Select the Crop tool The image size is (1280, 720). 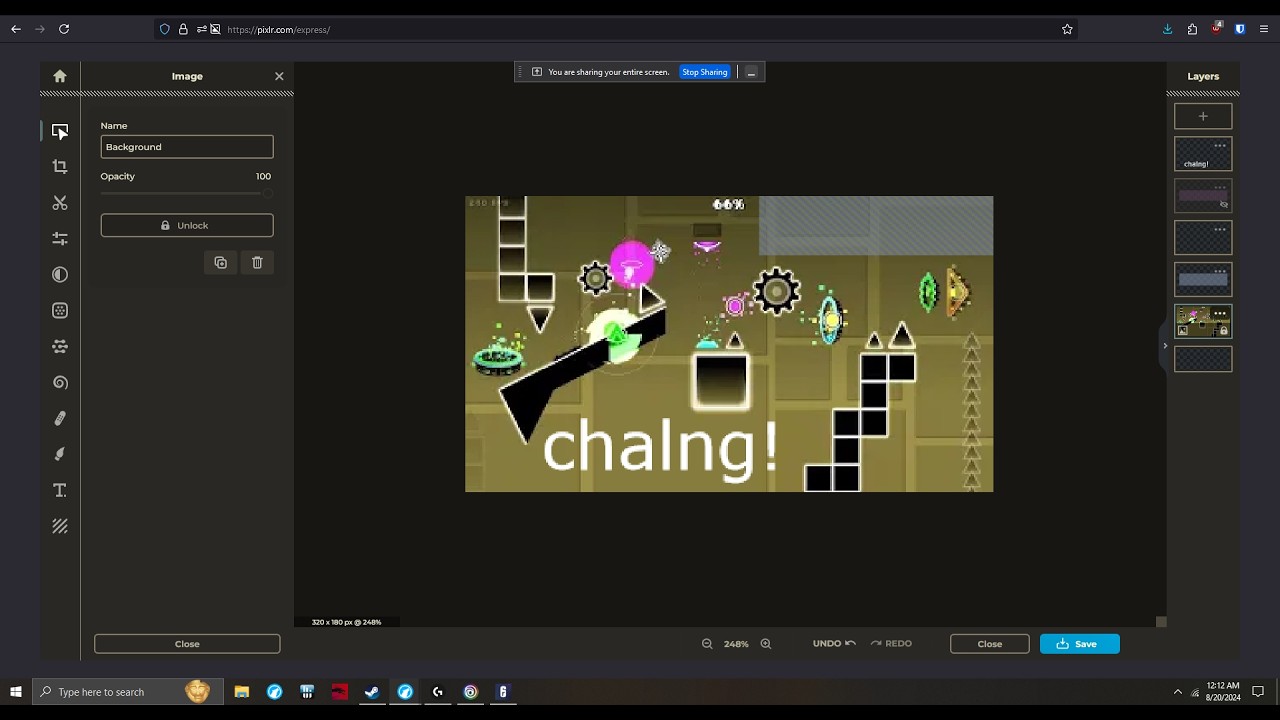(60, 167)
